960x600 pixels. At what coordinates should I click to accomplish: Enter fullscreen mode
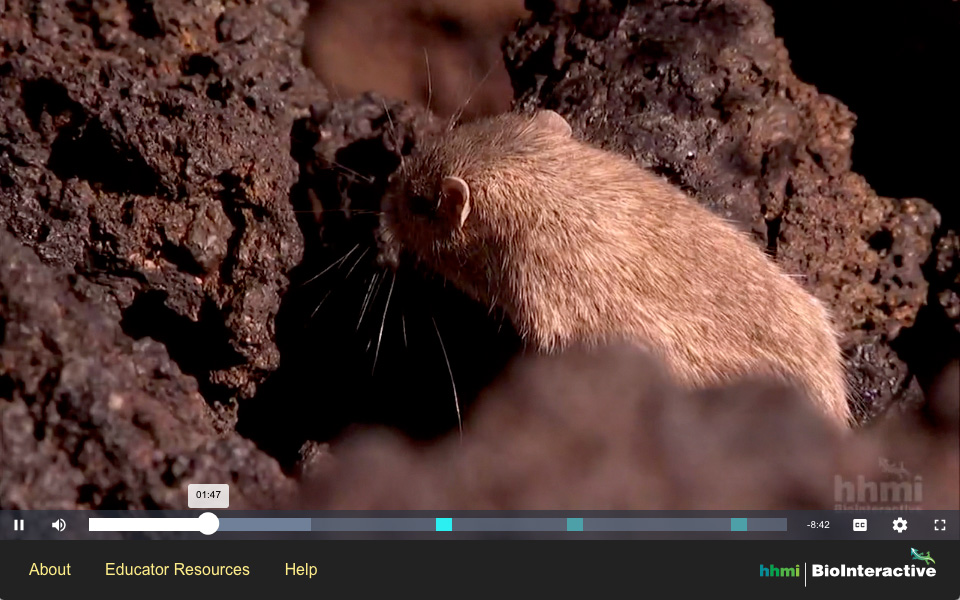coord(940,525)
